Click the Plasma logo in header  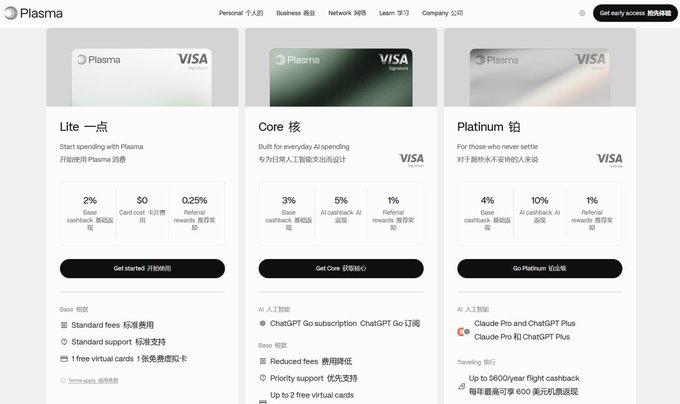33,13
